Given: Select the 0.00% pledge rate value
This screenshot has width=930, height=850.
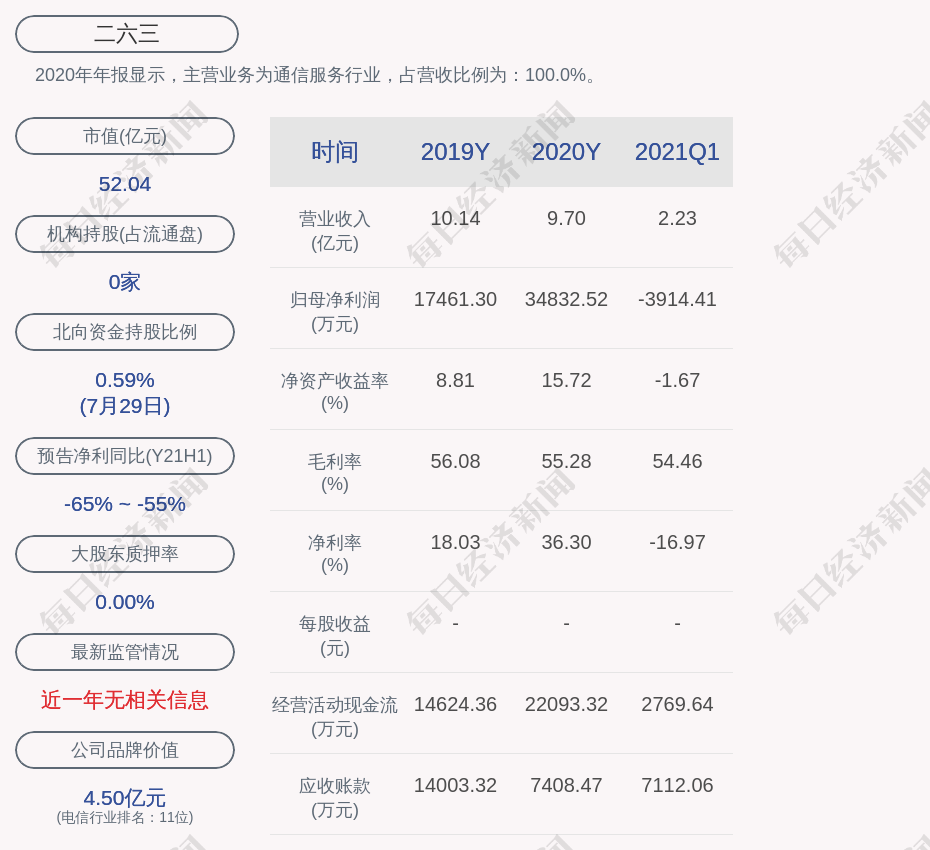Looking at the screenshot, I should [x=125, y=601].
